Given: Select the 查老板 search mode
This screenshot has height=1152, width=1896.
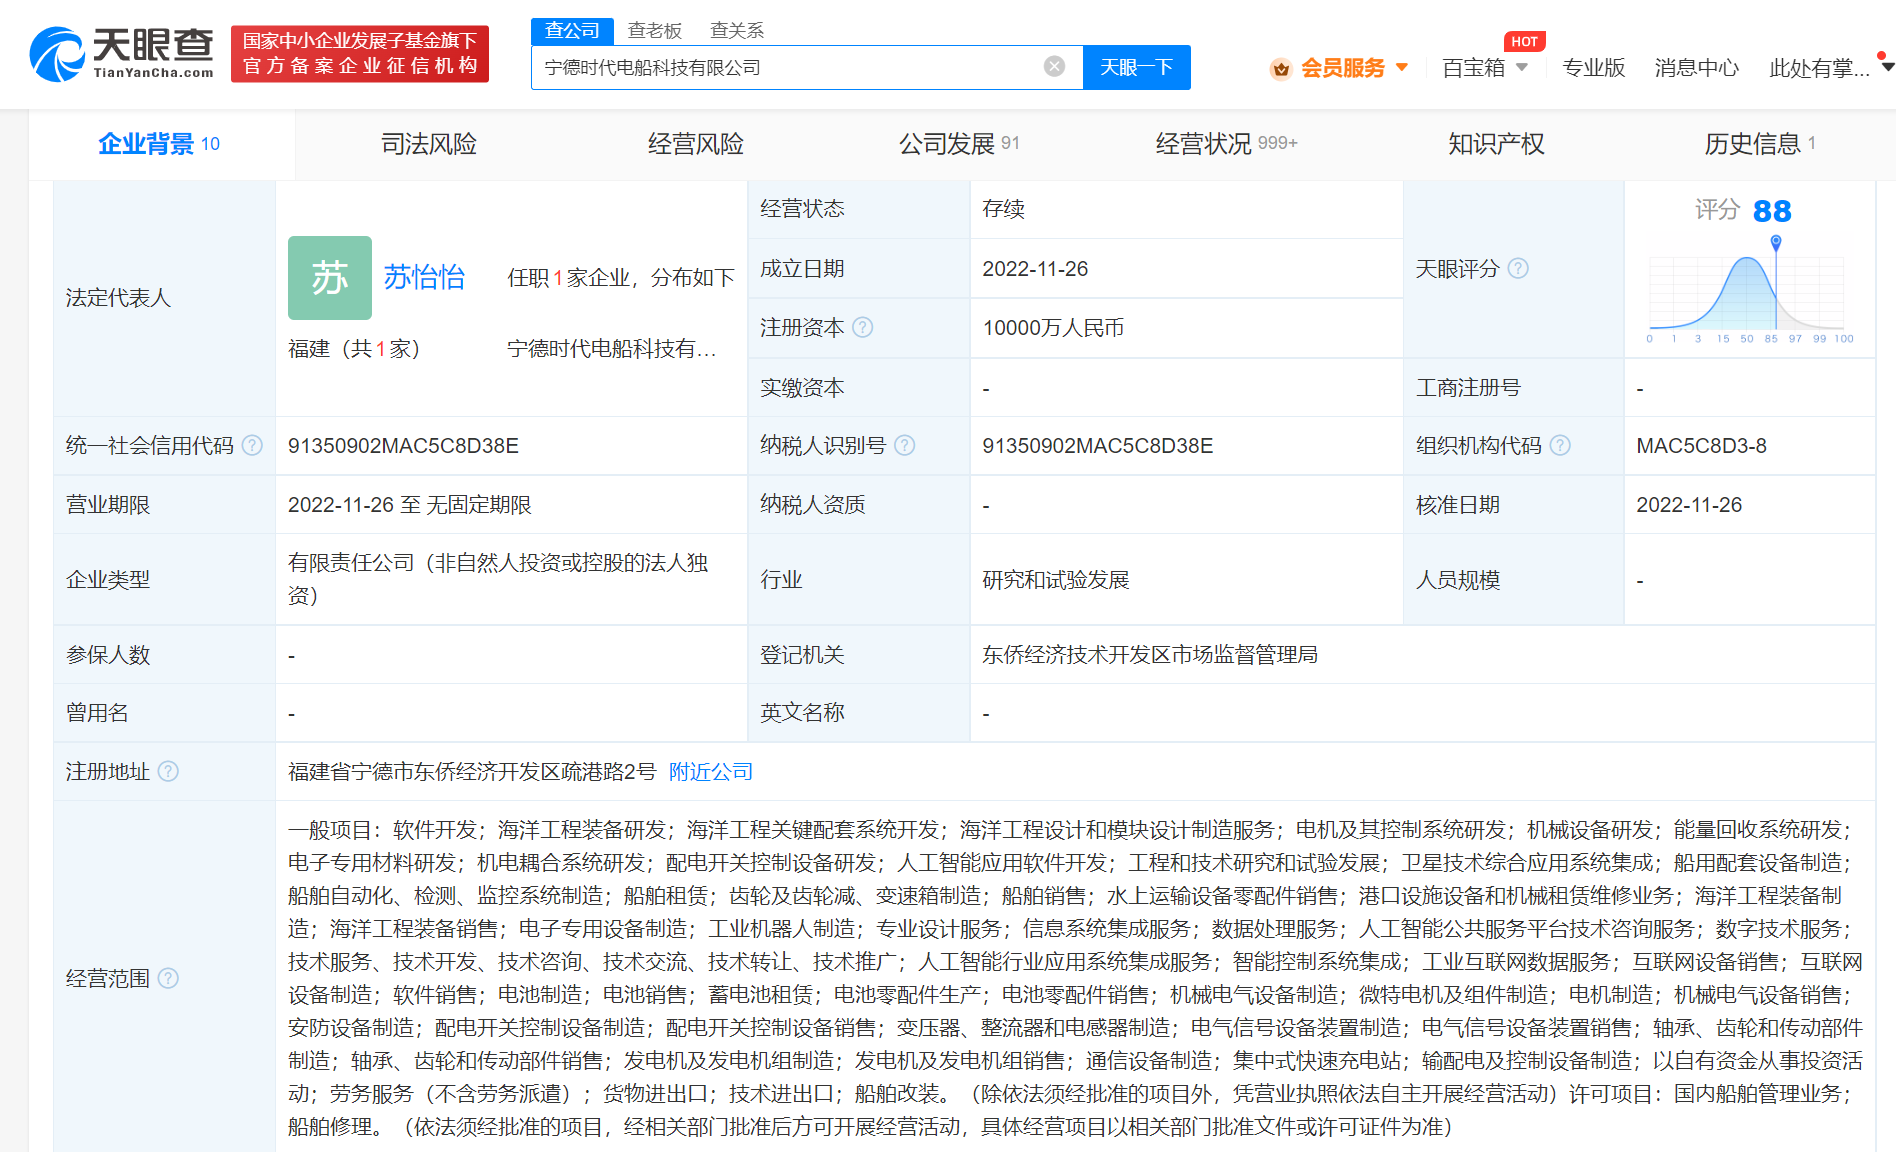Looking at the screenshot, I should click(x=654, y=31).
